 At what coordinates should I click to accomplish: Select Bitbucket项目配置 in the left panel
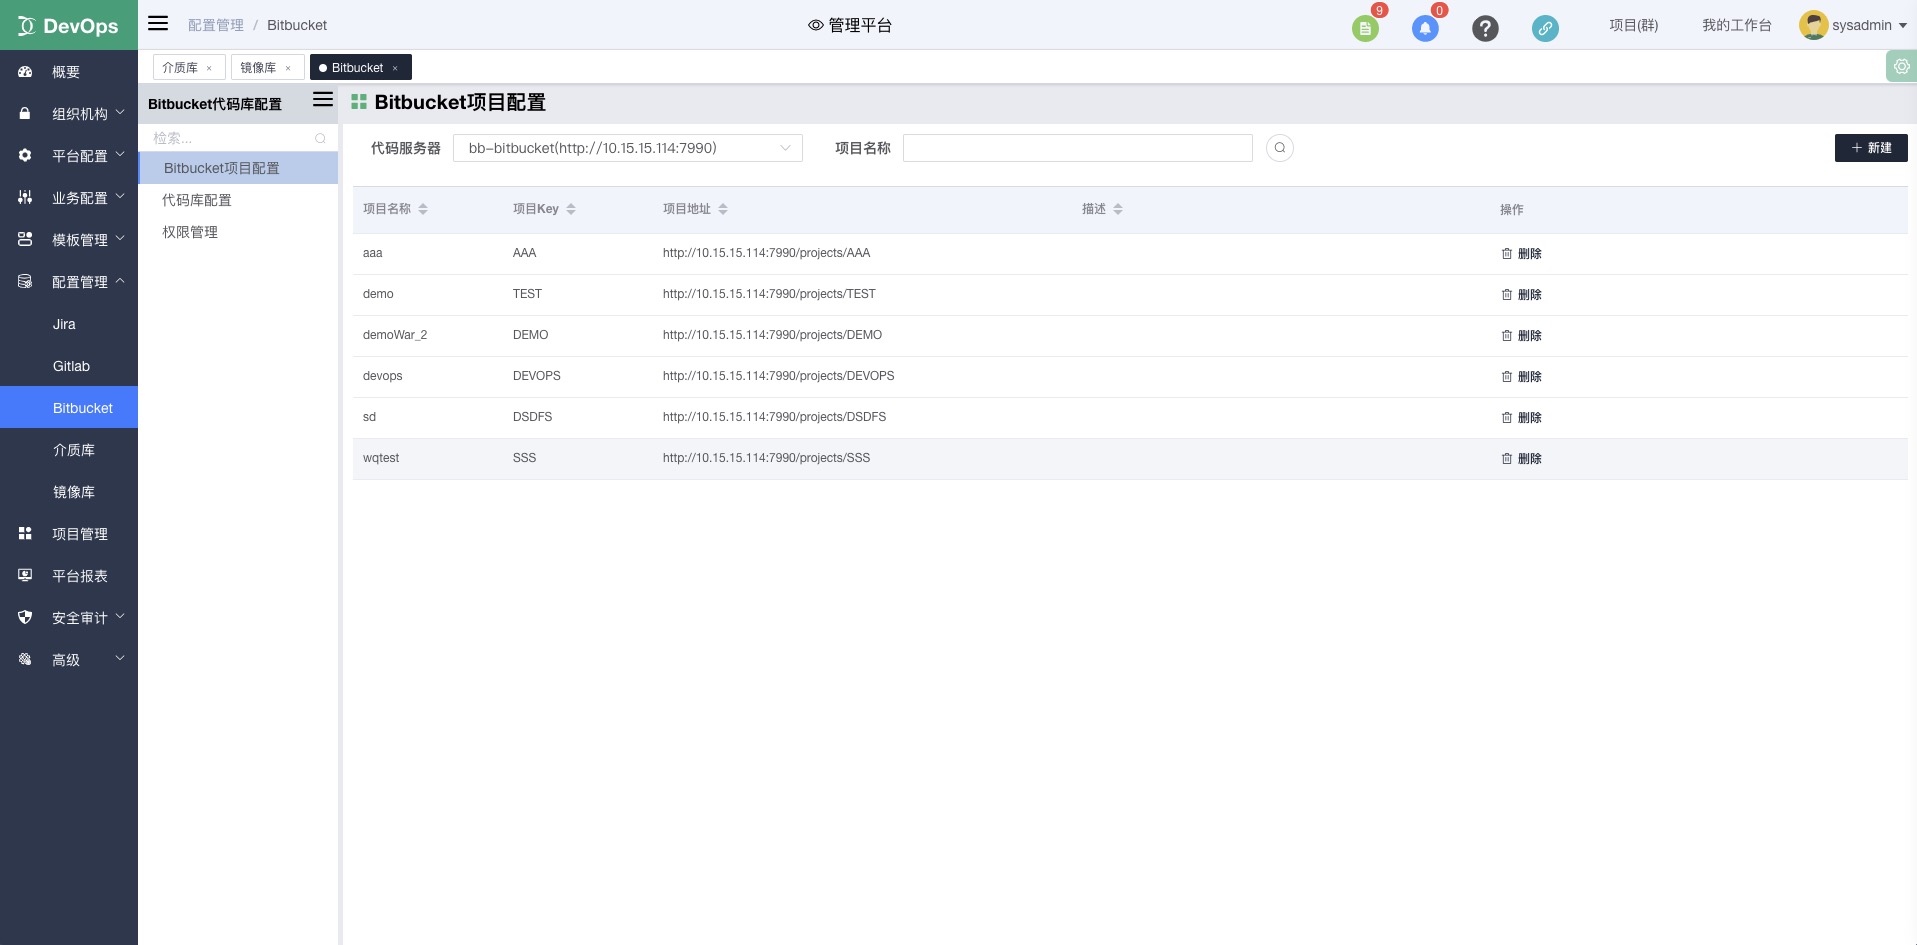(238, 168)
